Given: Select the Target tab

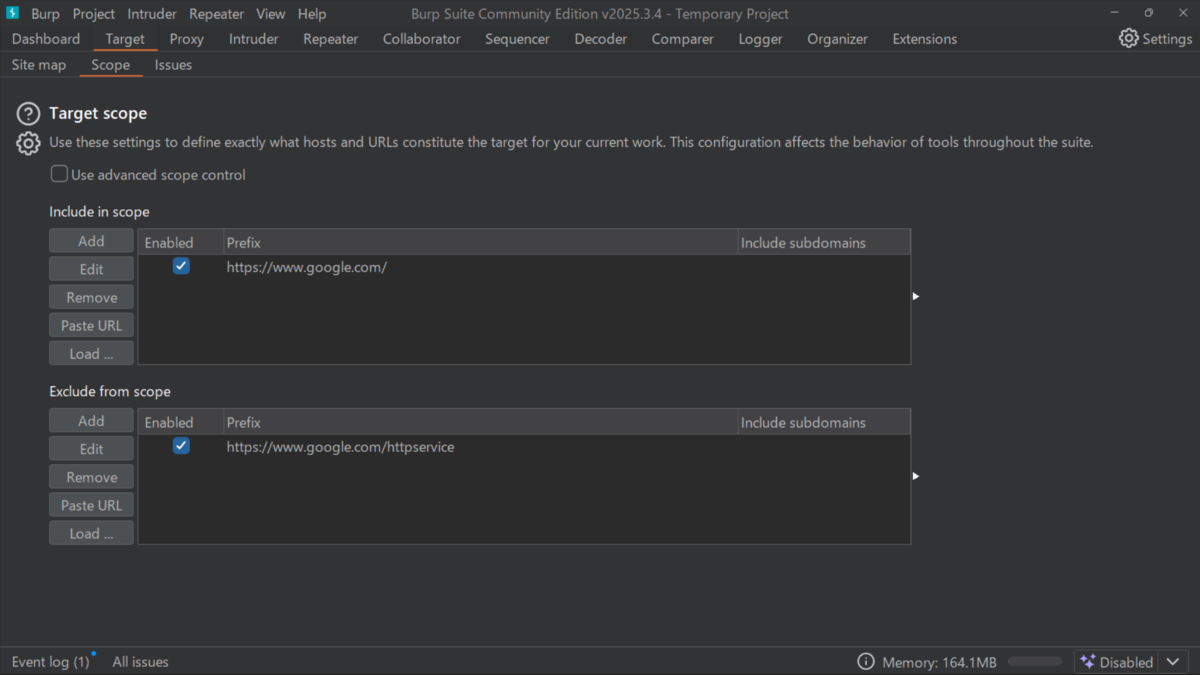Looking at the screenshot, I should (x=125, y=39).
